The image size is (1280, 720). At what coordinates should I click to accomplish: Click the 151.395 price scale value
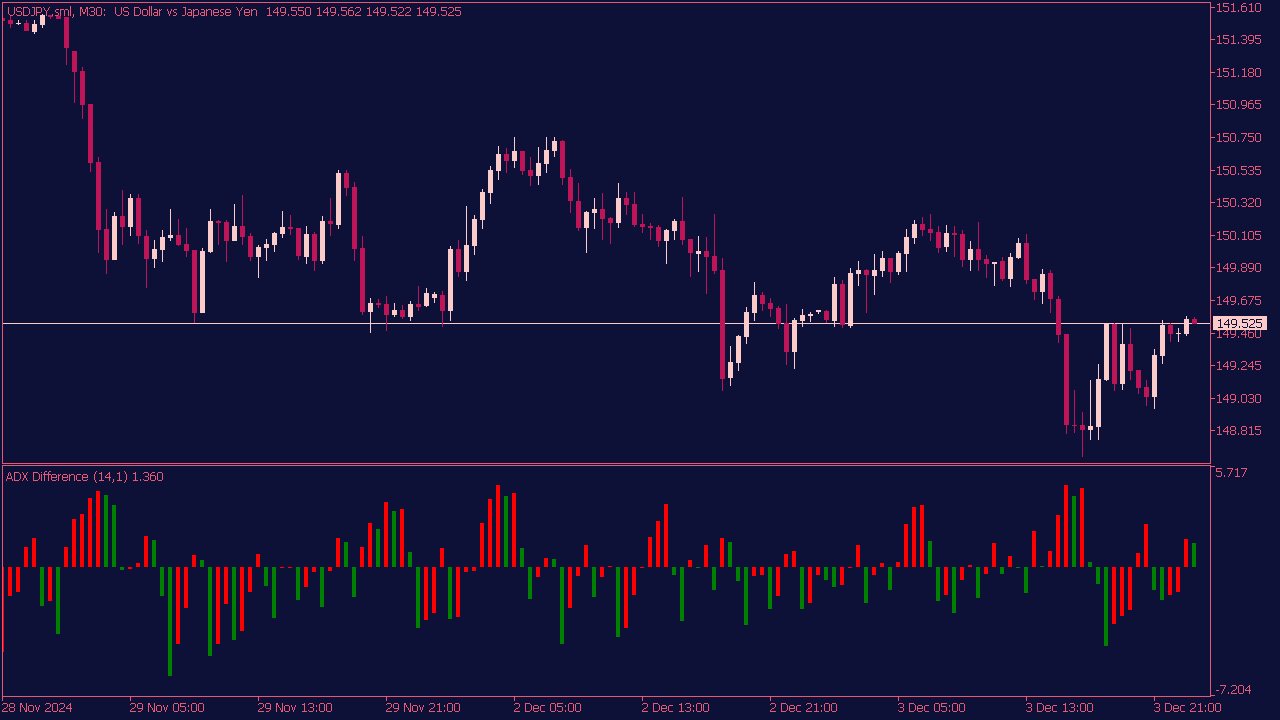click(x=1239, y=40)
